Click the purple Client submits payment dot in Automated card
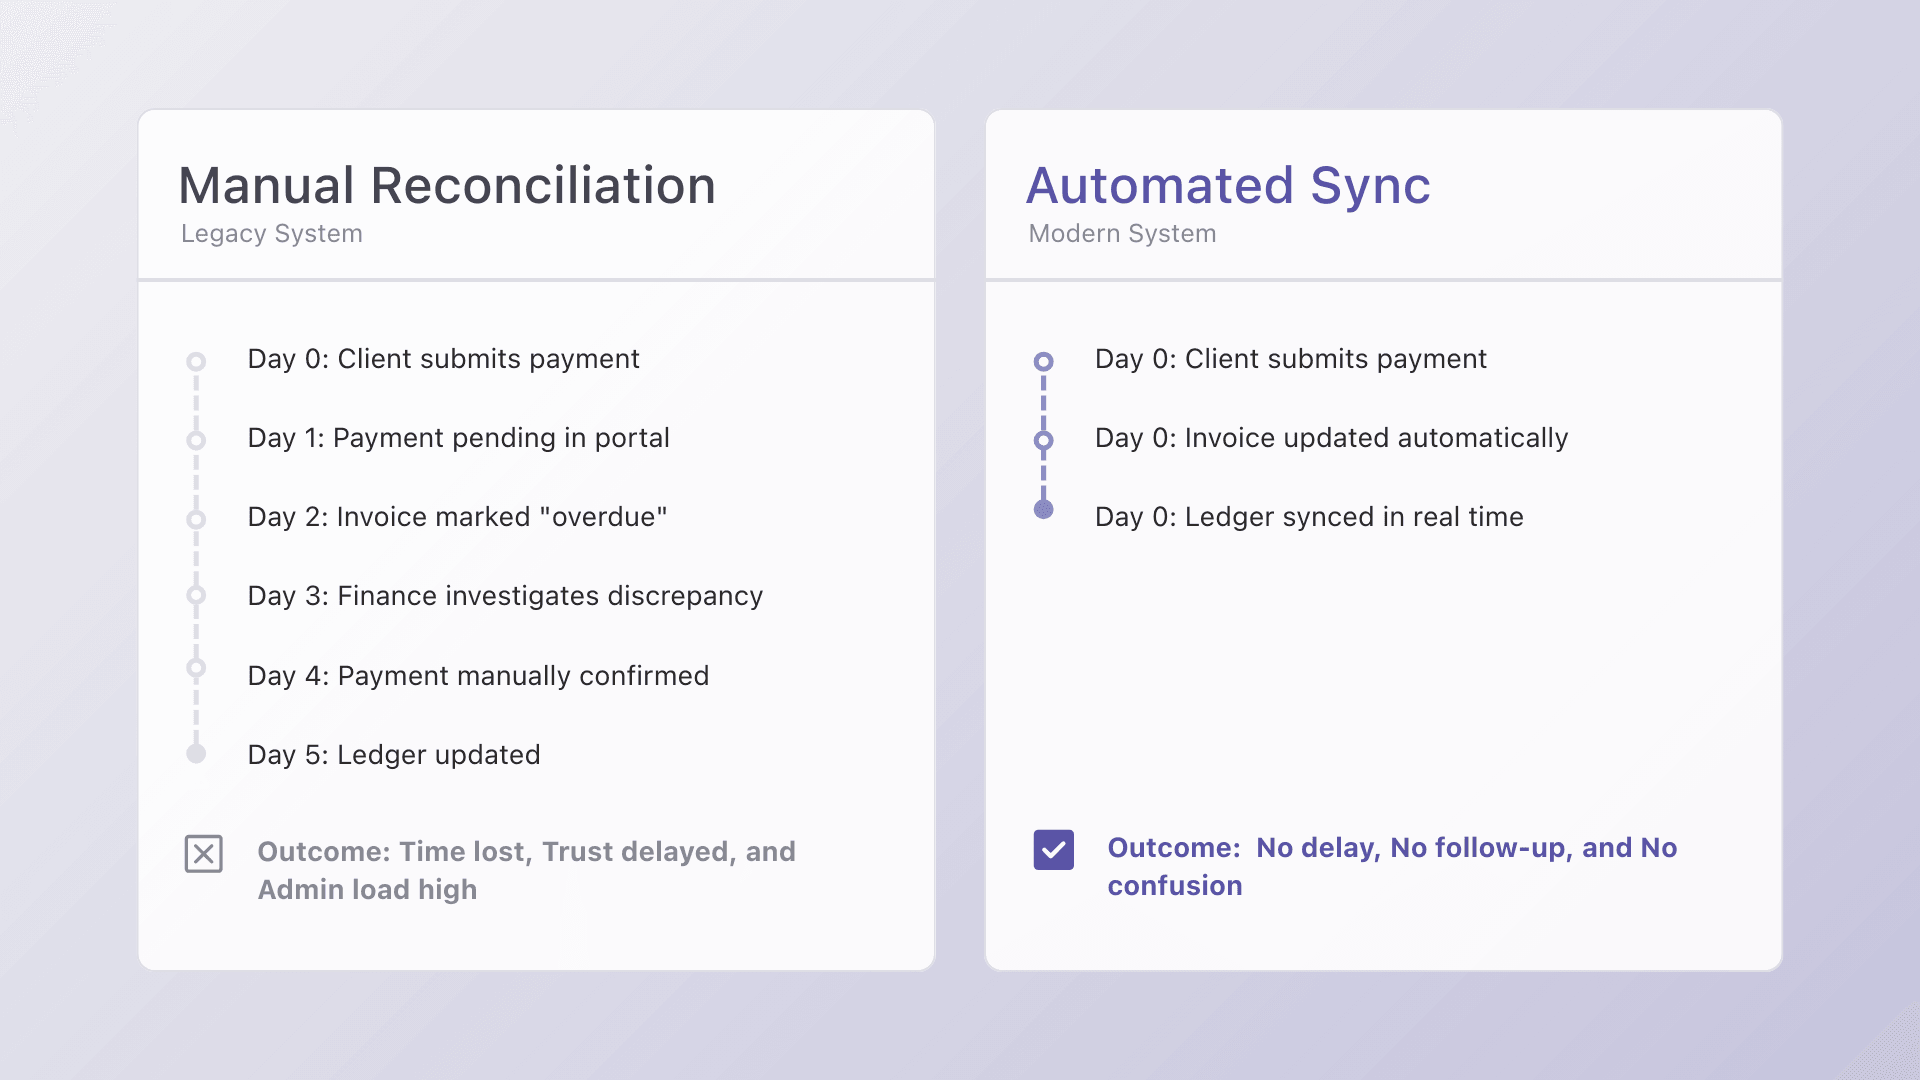Viewport: 1920px width, 1080px height. coord(1043,361)
